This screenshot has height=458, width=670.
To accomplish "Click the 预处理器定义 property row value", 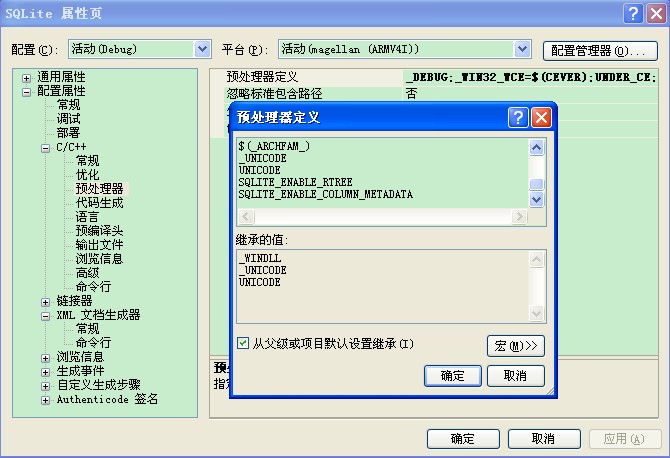I will 530,77.
